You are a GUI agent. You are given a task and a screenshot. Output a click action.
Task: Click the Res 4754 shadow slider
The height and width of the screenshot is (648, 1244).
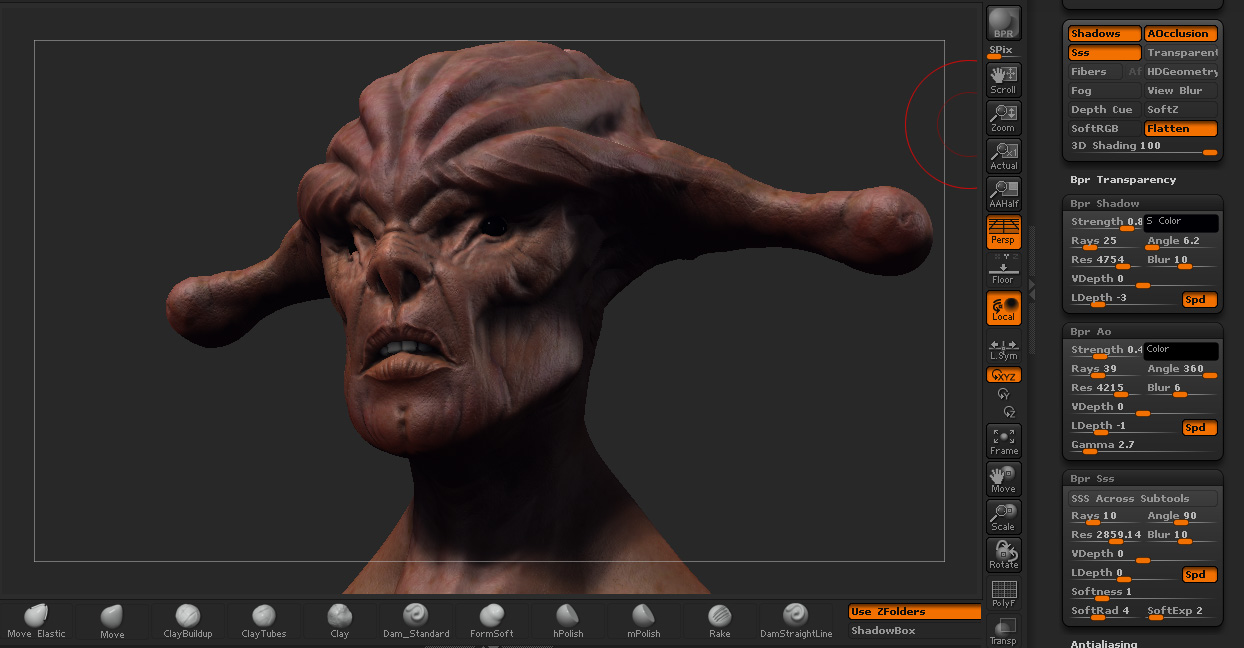pos(1105,261)
